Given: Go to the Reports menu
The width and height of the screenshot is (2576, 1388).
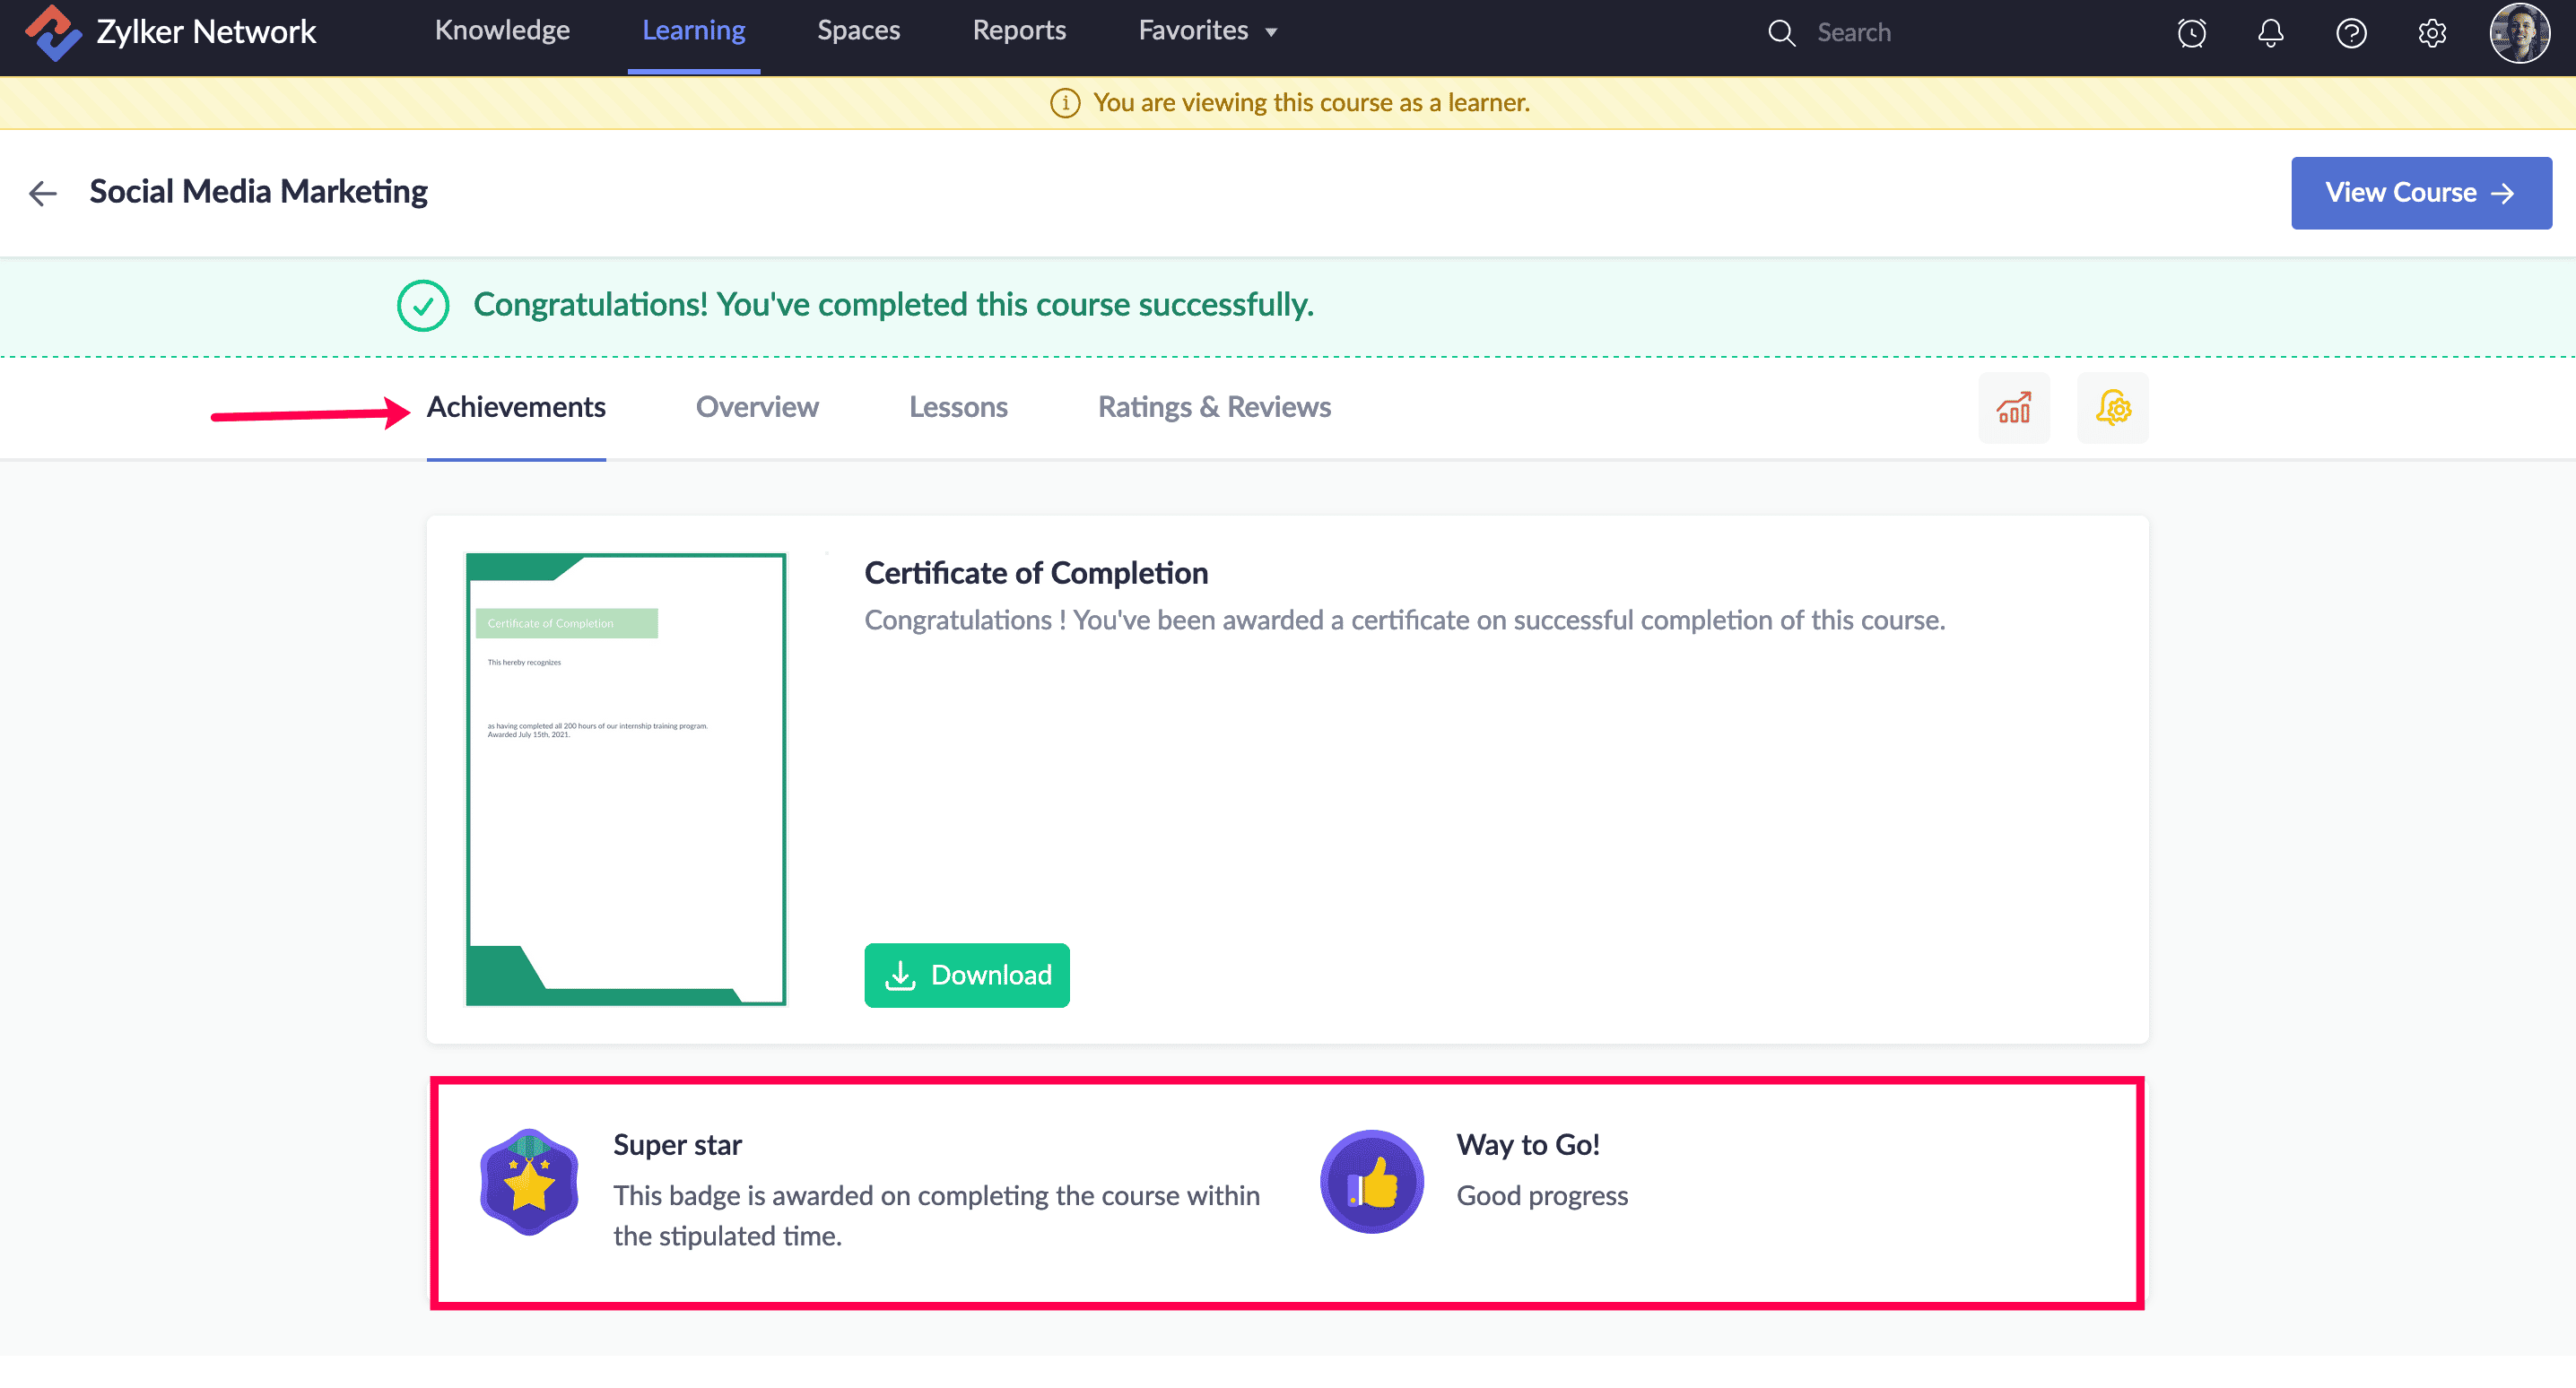Looking at the screenshot, I should tap(1019, 31).
